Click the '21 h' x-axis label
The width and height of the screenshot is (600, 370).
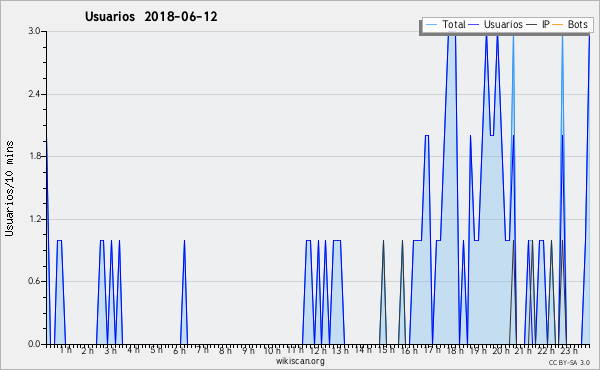[x=523, y=350]
